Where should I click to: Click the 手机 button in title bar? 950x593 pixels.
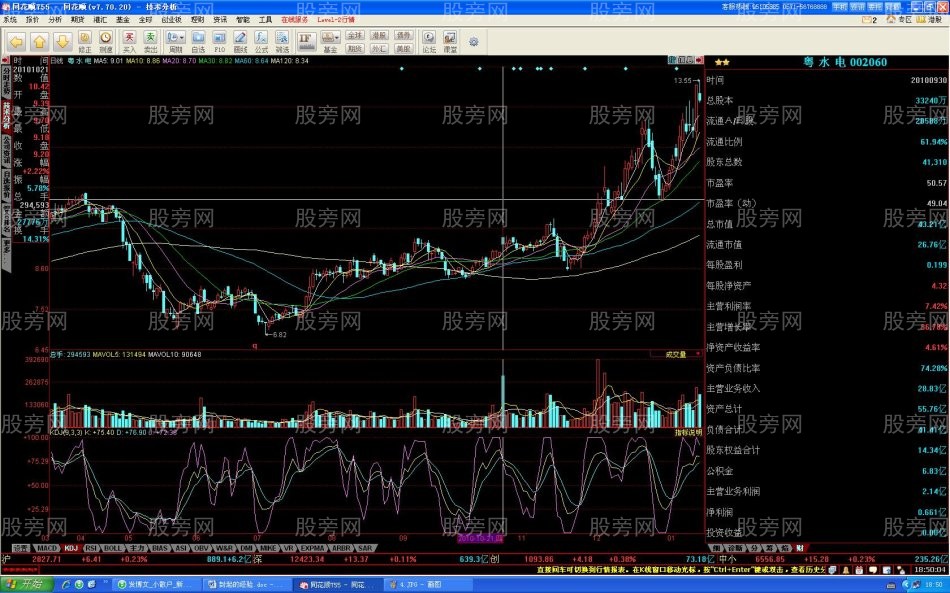[x=840, y=7]
